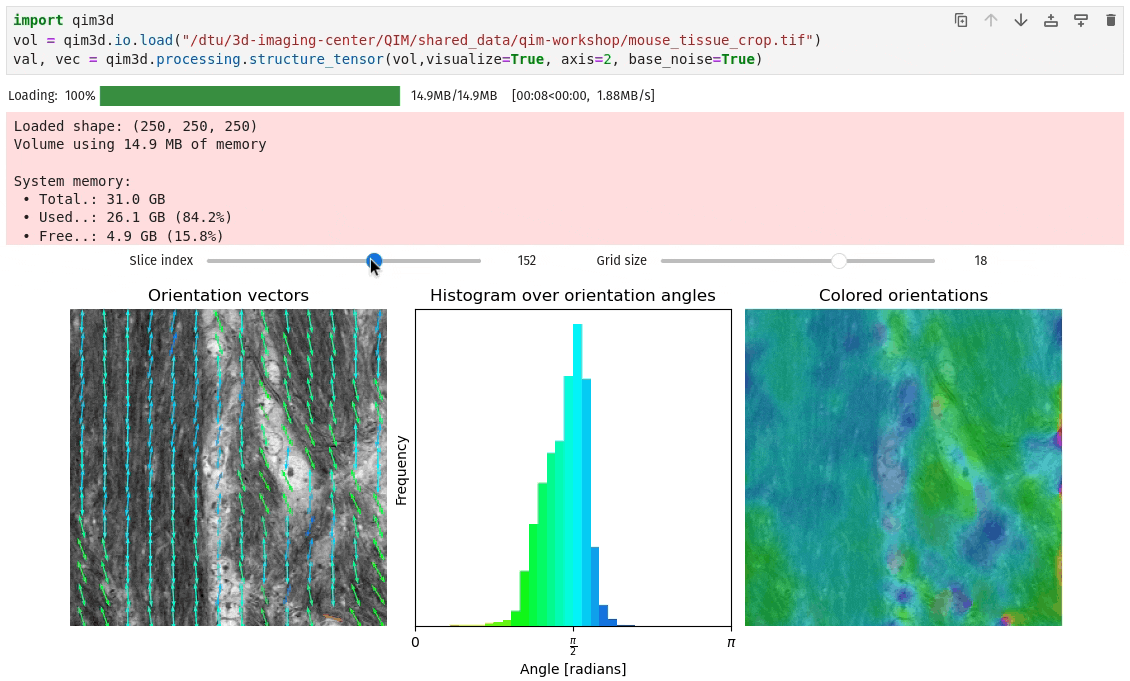Viewport: 1130px width, 681px height.
Task: Click the orientation angles histogram
Action: pyautogui.click(x=573, y=468)
